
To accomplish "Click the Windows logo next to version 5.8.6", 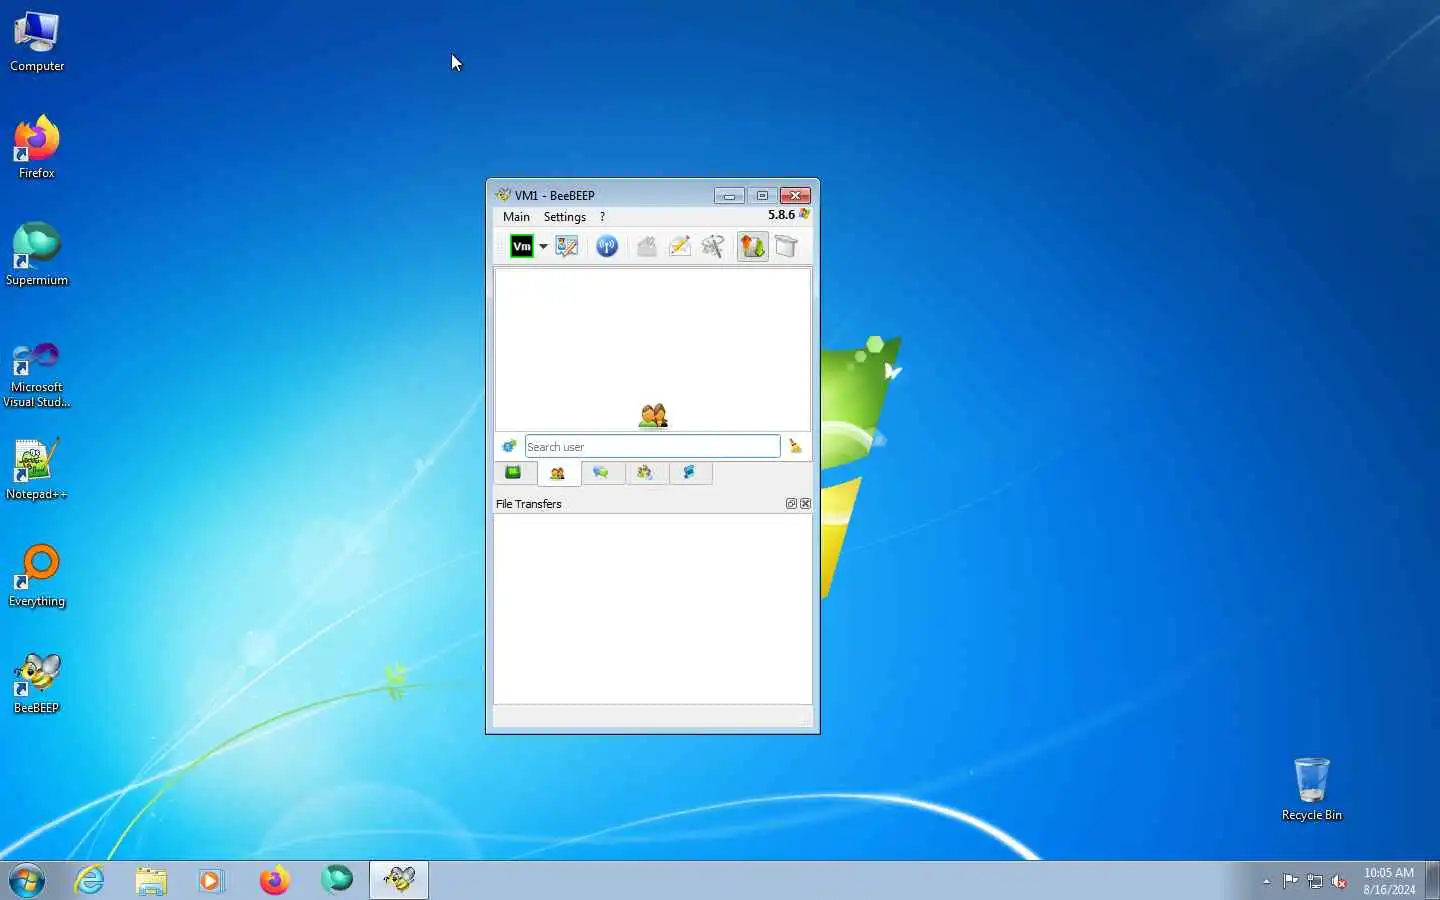I will pos(804,214).
